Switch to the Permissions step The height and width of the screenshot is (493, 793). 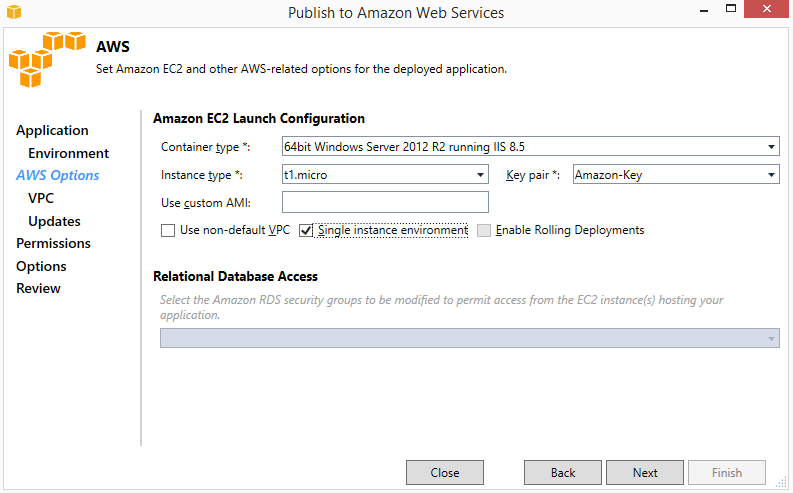53,243
